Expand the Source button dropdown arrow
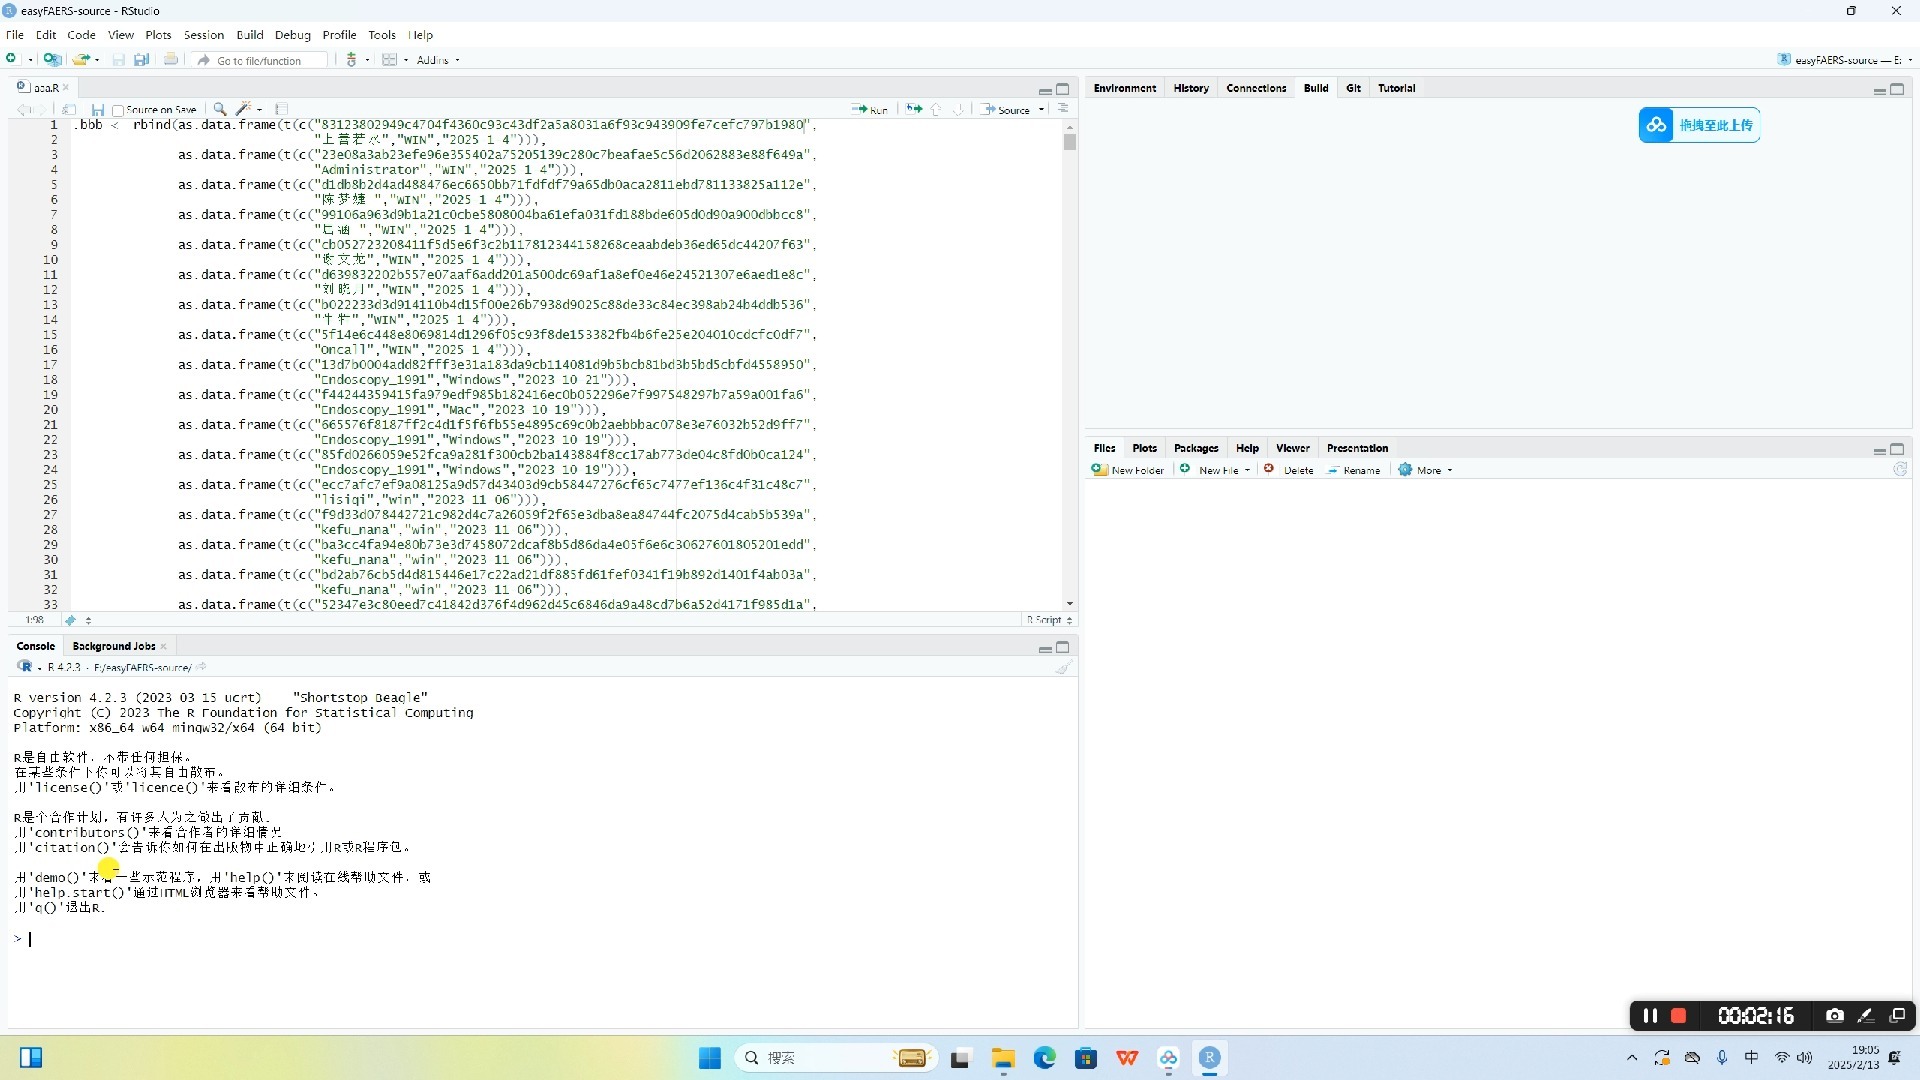Viewport: 1920px width, 1080px height. (1041, 110)
